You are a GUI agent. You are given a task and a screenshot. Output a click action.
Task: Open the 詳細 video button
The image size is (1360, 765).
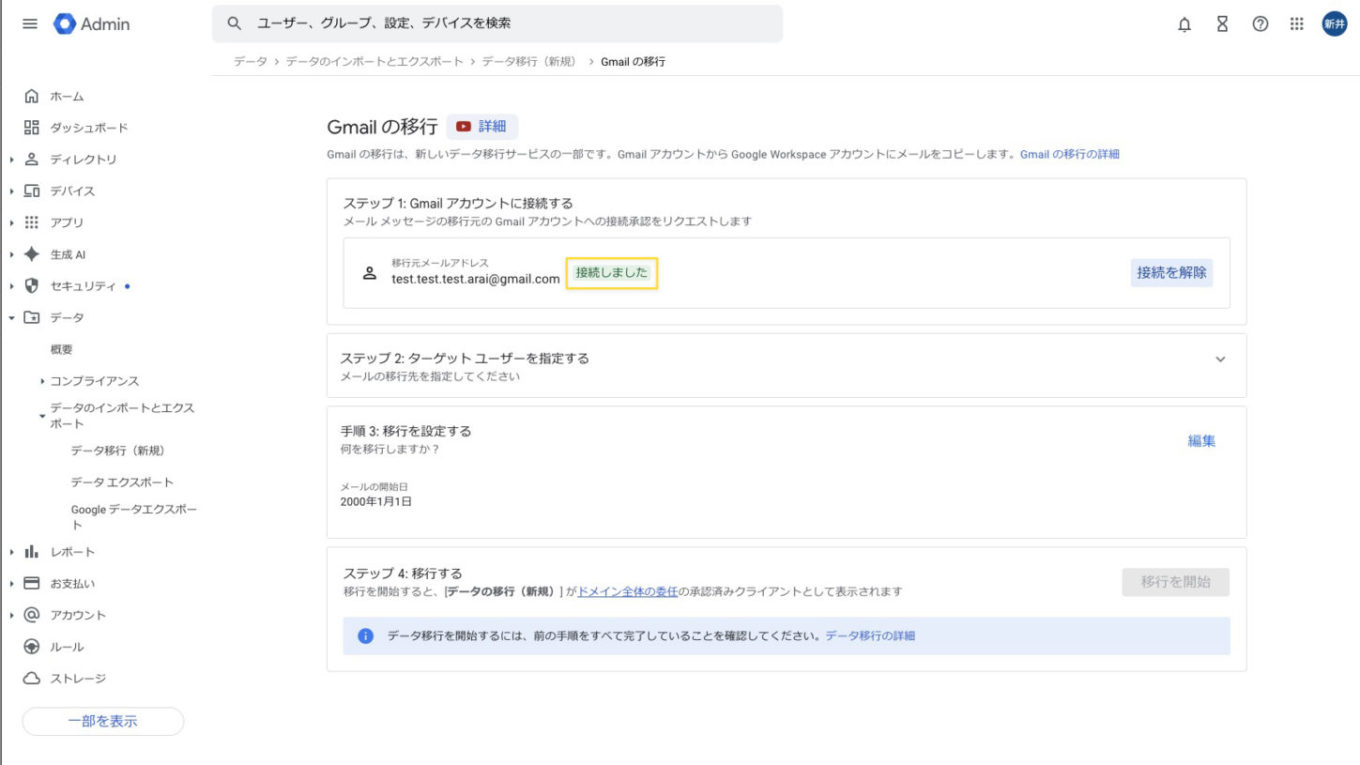tap(482, 127)
